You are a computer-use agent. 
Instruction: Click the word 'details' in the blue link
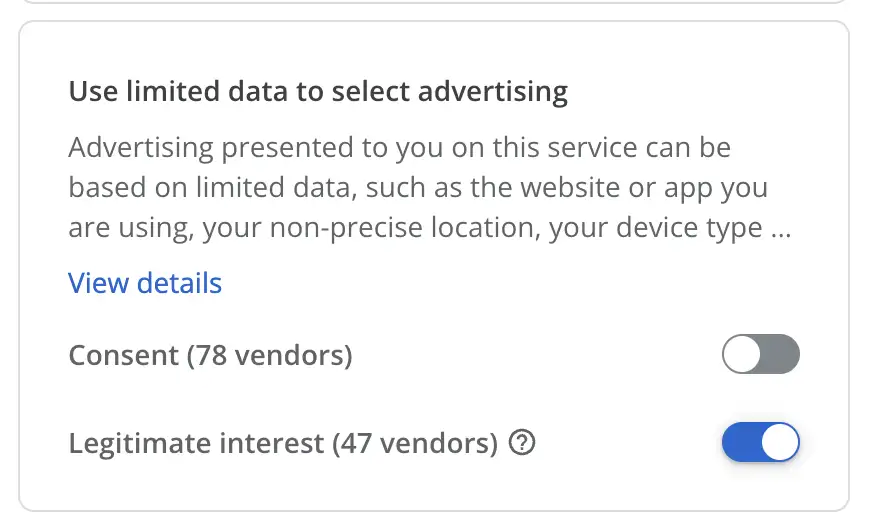179,283
